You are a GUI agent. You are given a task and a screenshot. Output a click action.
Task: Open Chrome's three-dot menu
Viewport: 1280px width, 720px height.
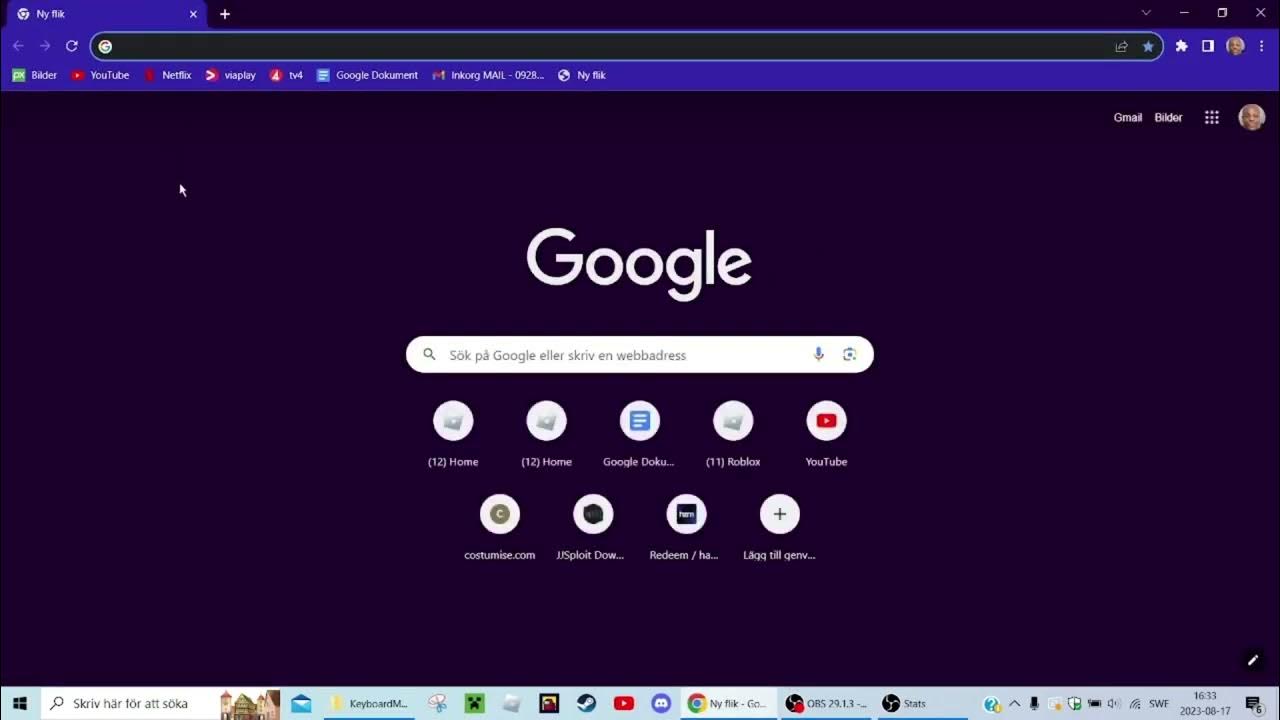[x=1262, y=46]
